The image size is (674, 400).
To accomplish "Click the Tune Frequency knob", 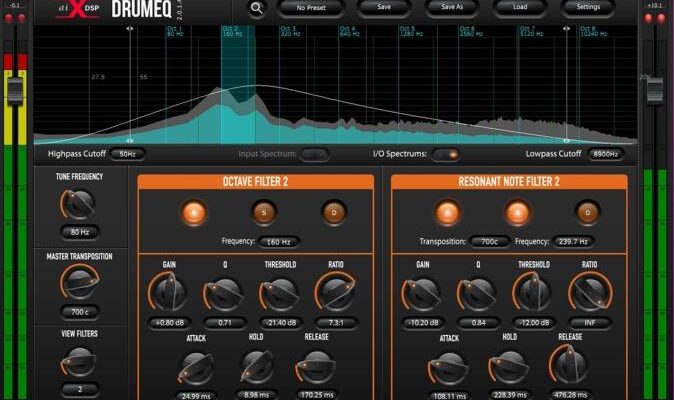I will tap(77, 204).
